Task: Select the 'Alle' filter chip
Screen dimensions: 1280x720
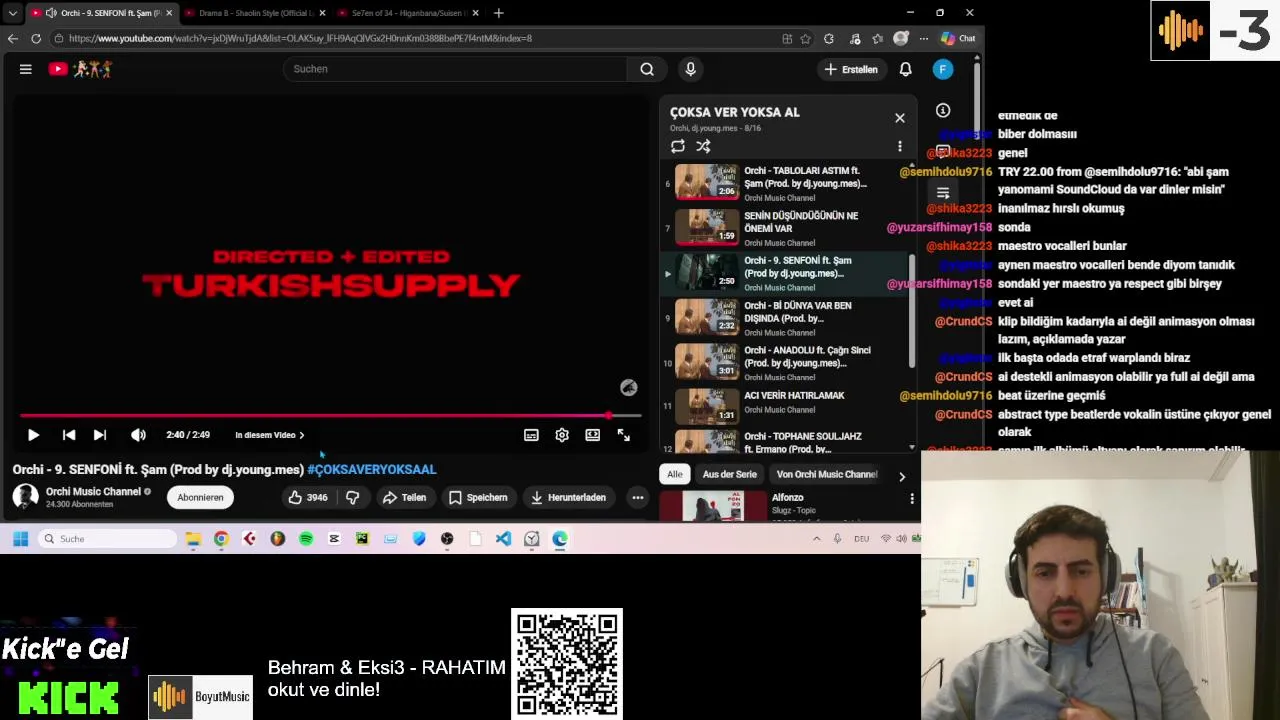Action: click(x=675, y=474)
